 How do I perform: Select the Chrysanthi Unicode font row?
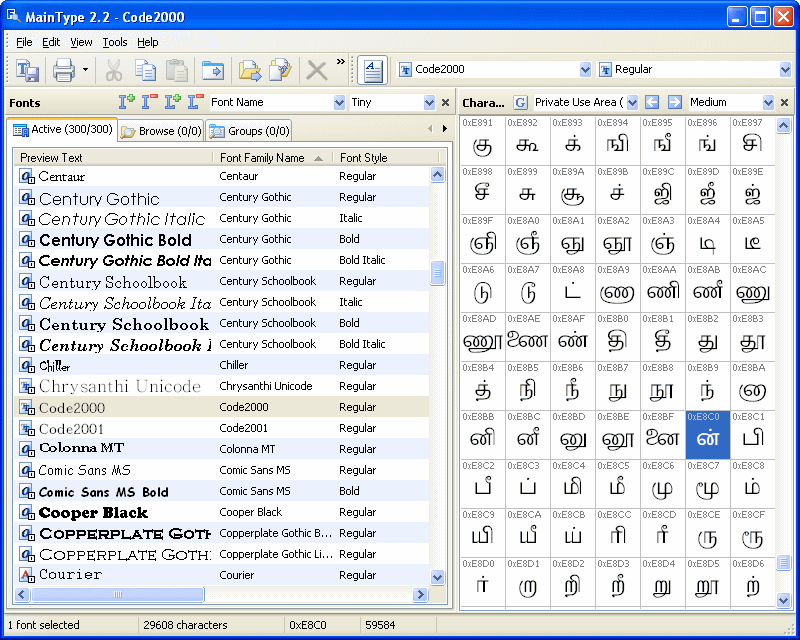click(221, 386)
